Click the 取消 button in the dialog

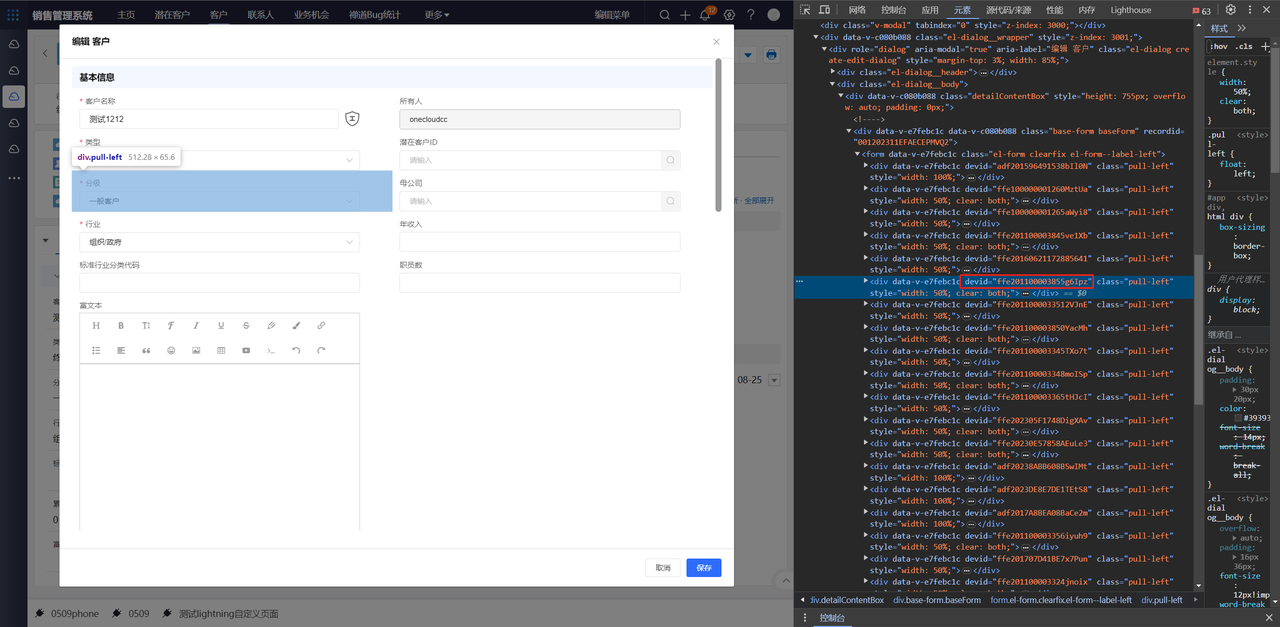[x=663, y=568]
